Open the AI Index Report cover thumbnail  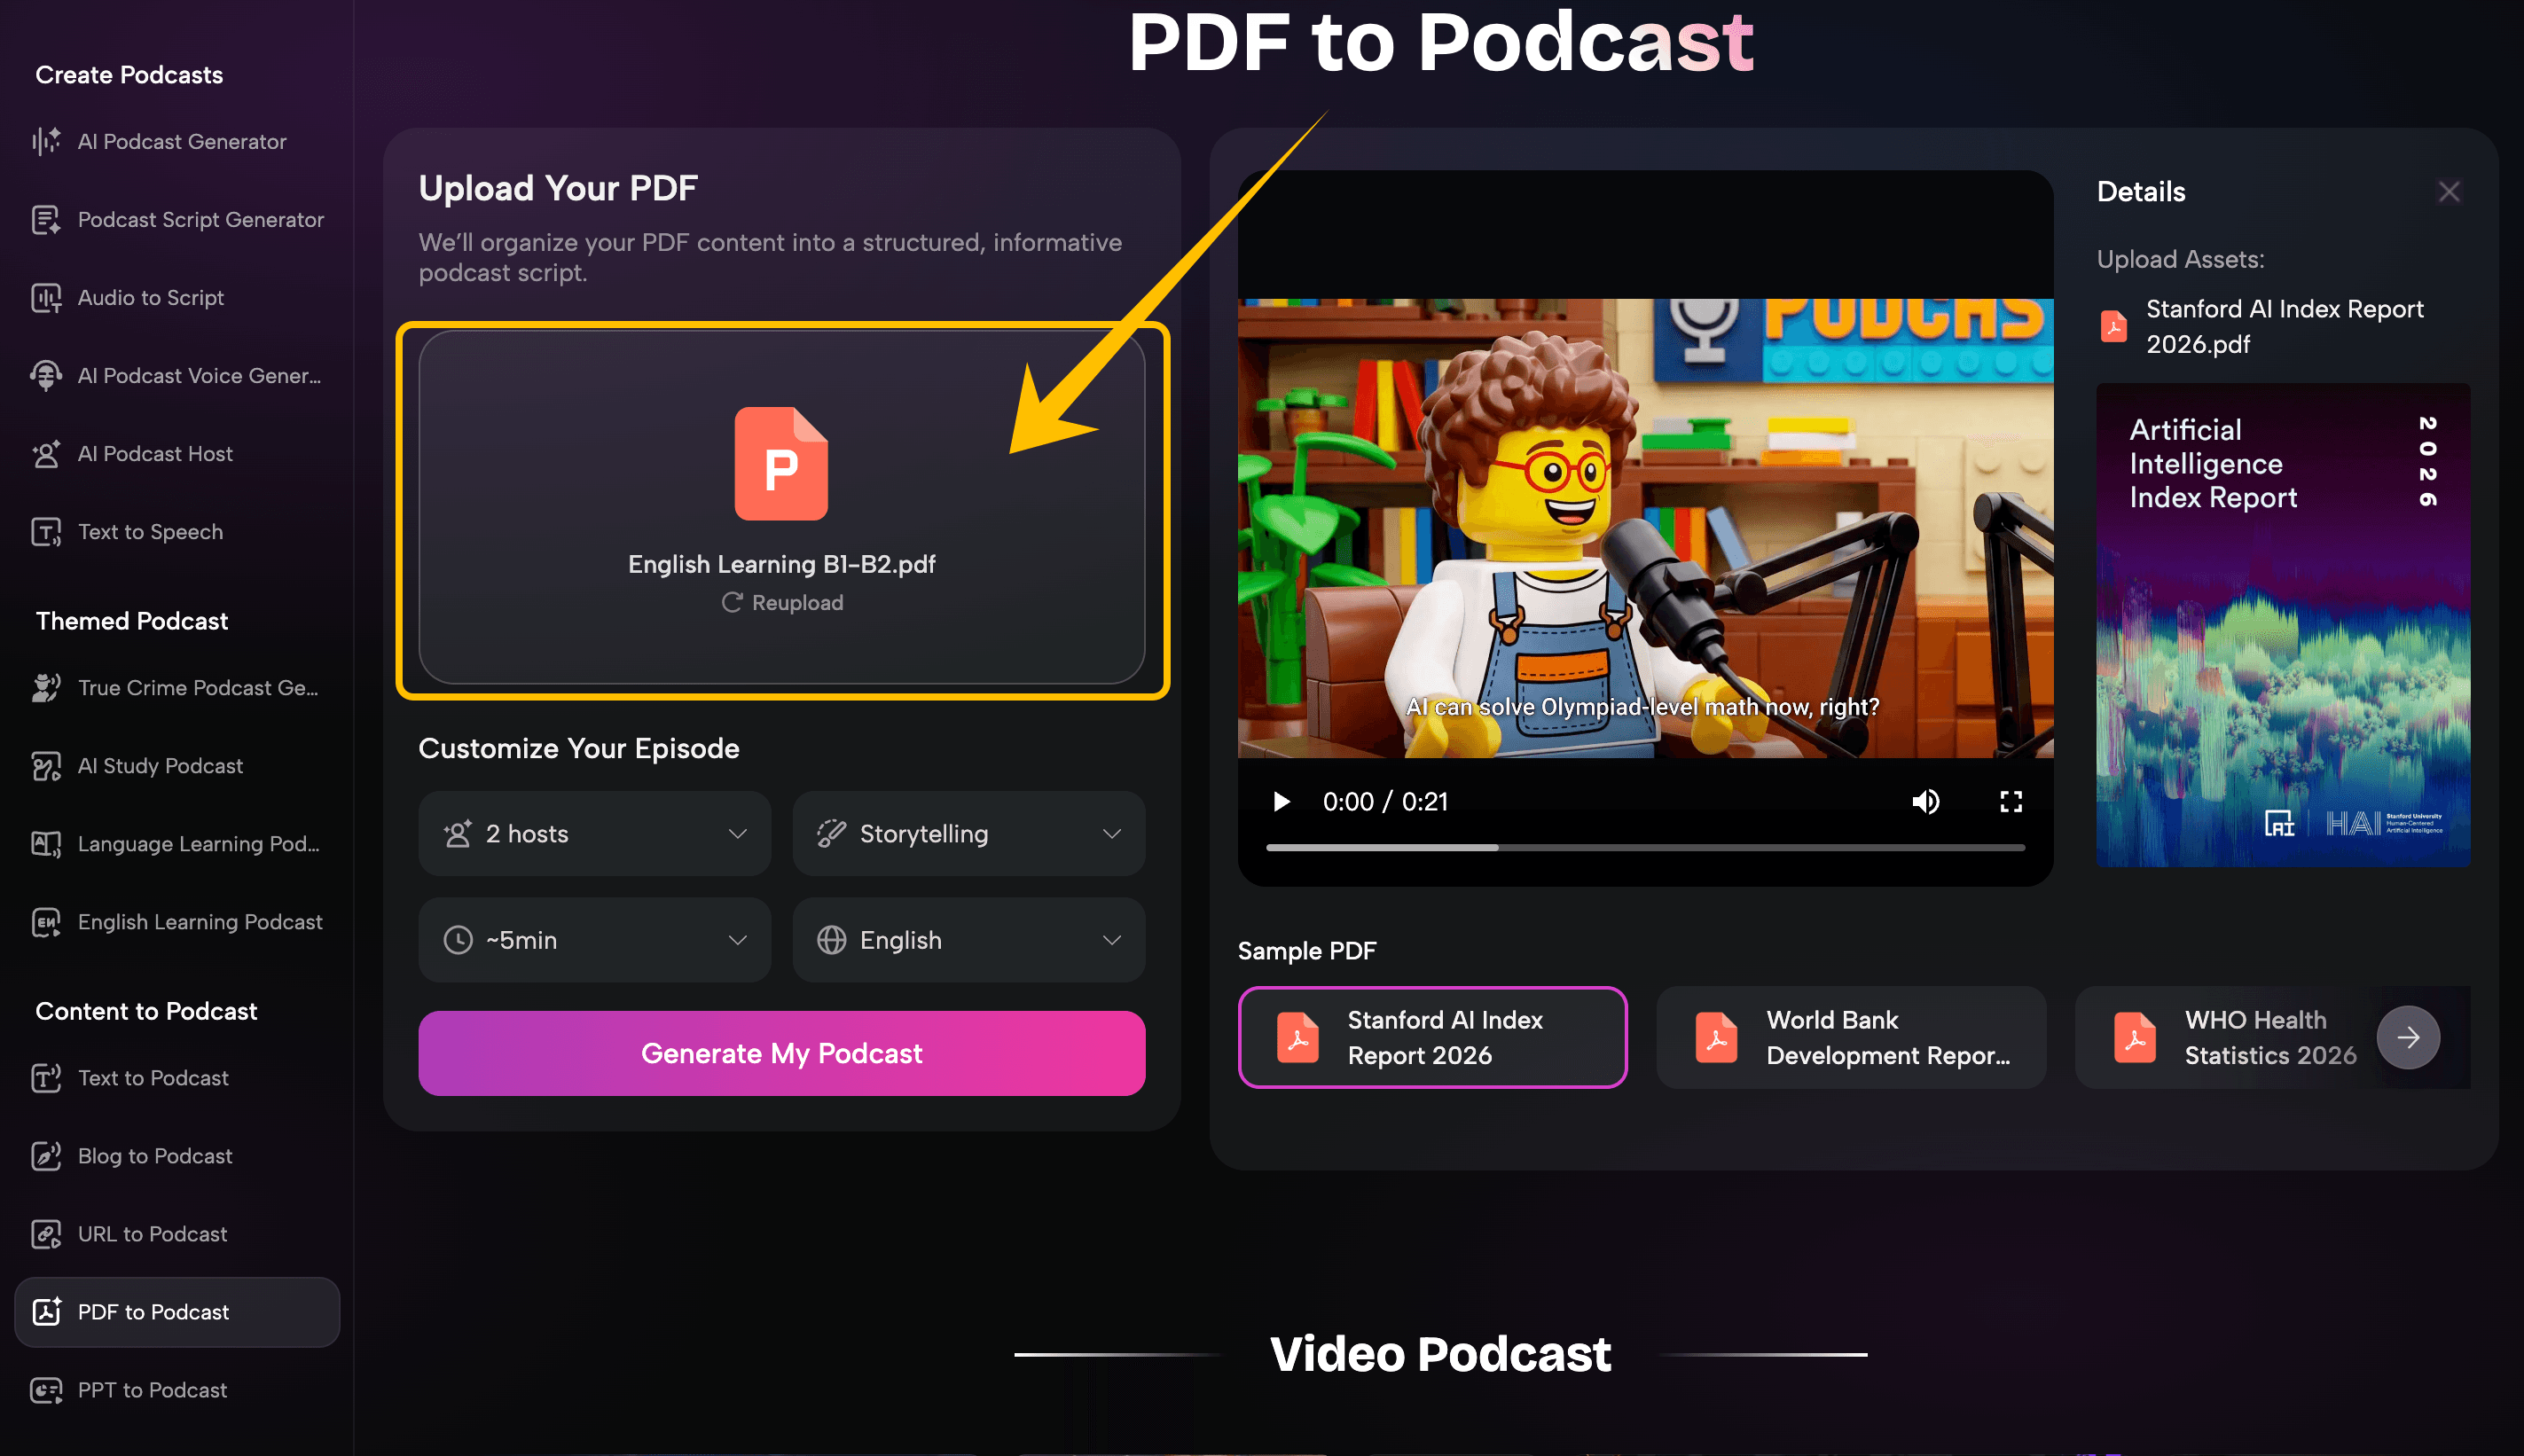2283,625
